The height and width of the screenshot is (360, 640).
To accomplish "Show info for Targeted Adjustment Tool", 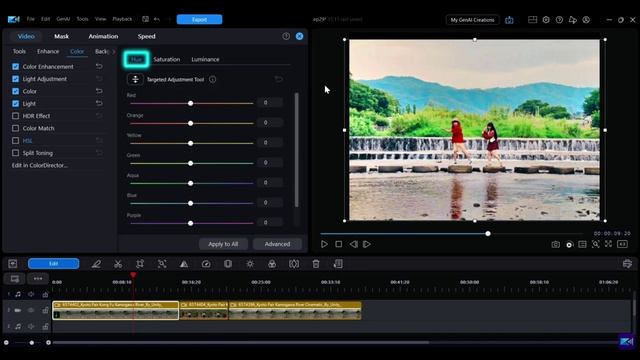I will (x=213, y=79).
